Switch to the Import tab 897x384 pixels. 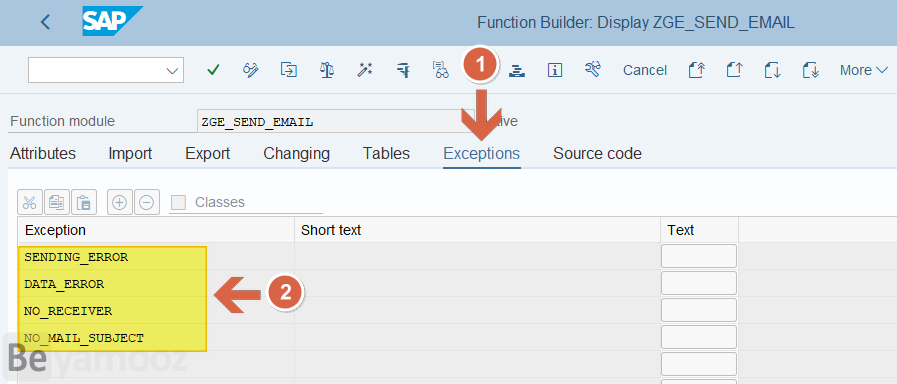click(130, 153)
